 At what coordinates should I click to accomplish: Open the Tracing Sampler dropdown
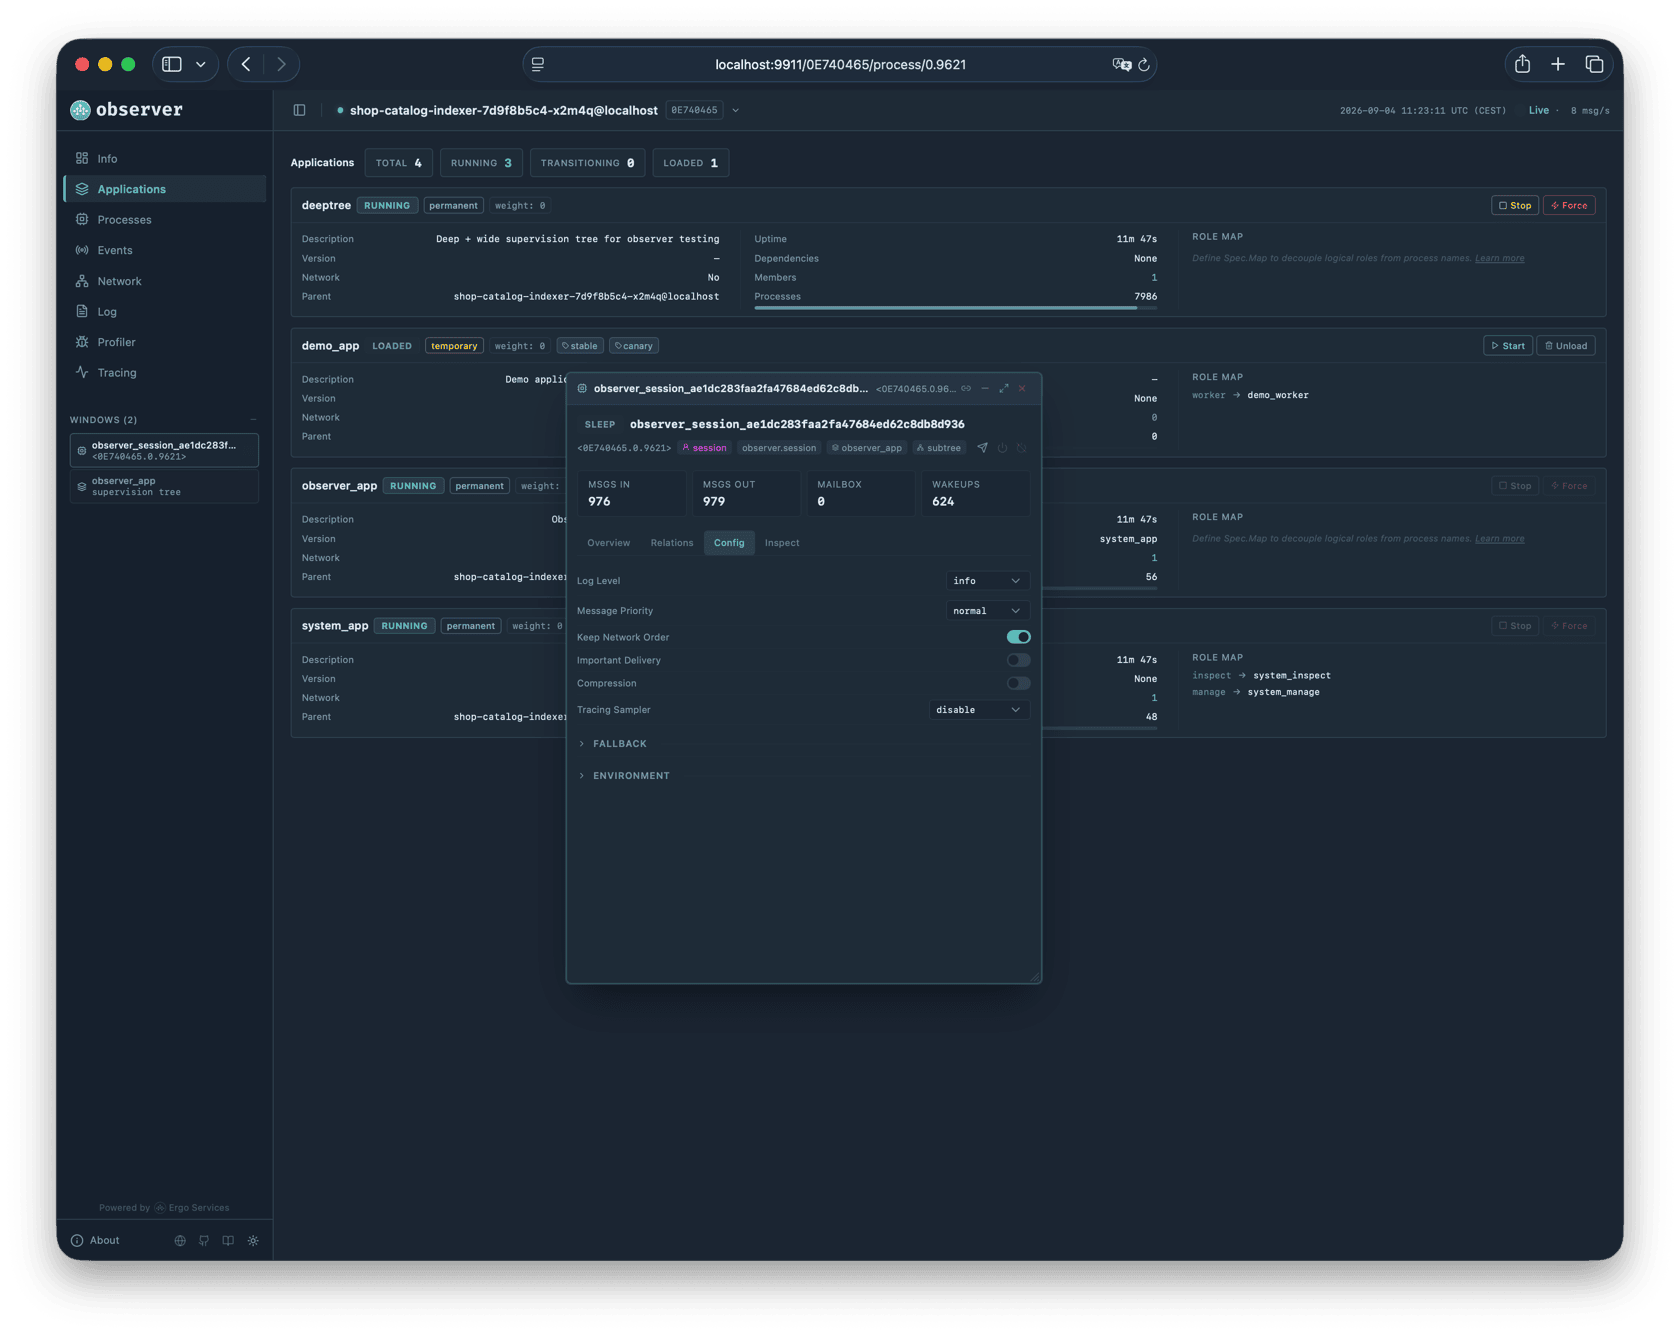(x=979, y=709)
